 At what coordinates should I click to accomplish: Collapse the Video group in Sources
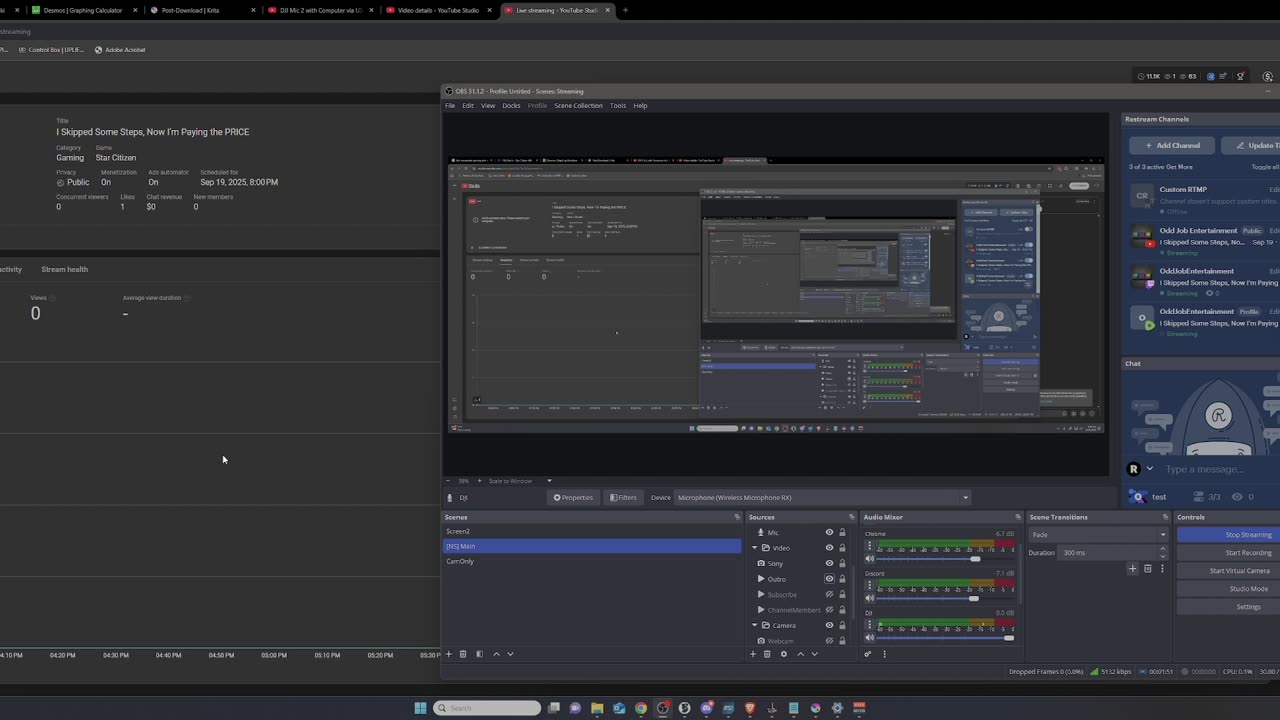coord(755,548)
